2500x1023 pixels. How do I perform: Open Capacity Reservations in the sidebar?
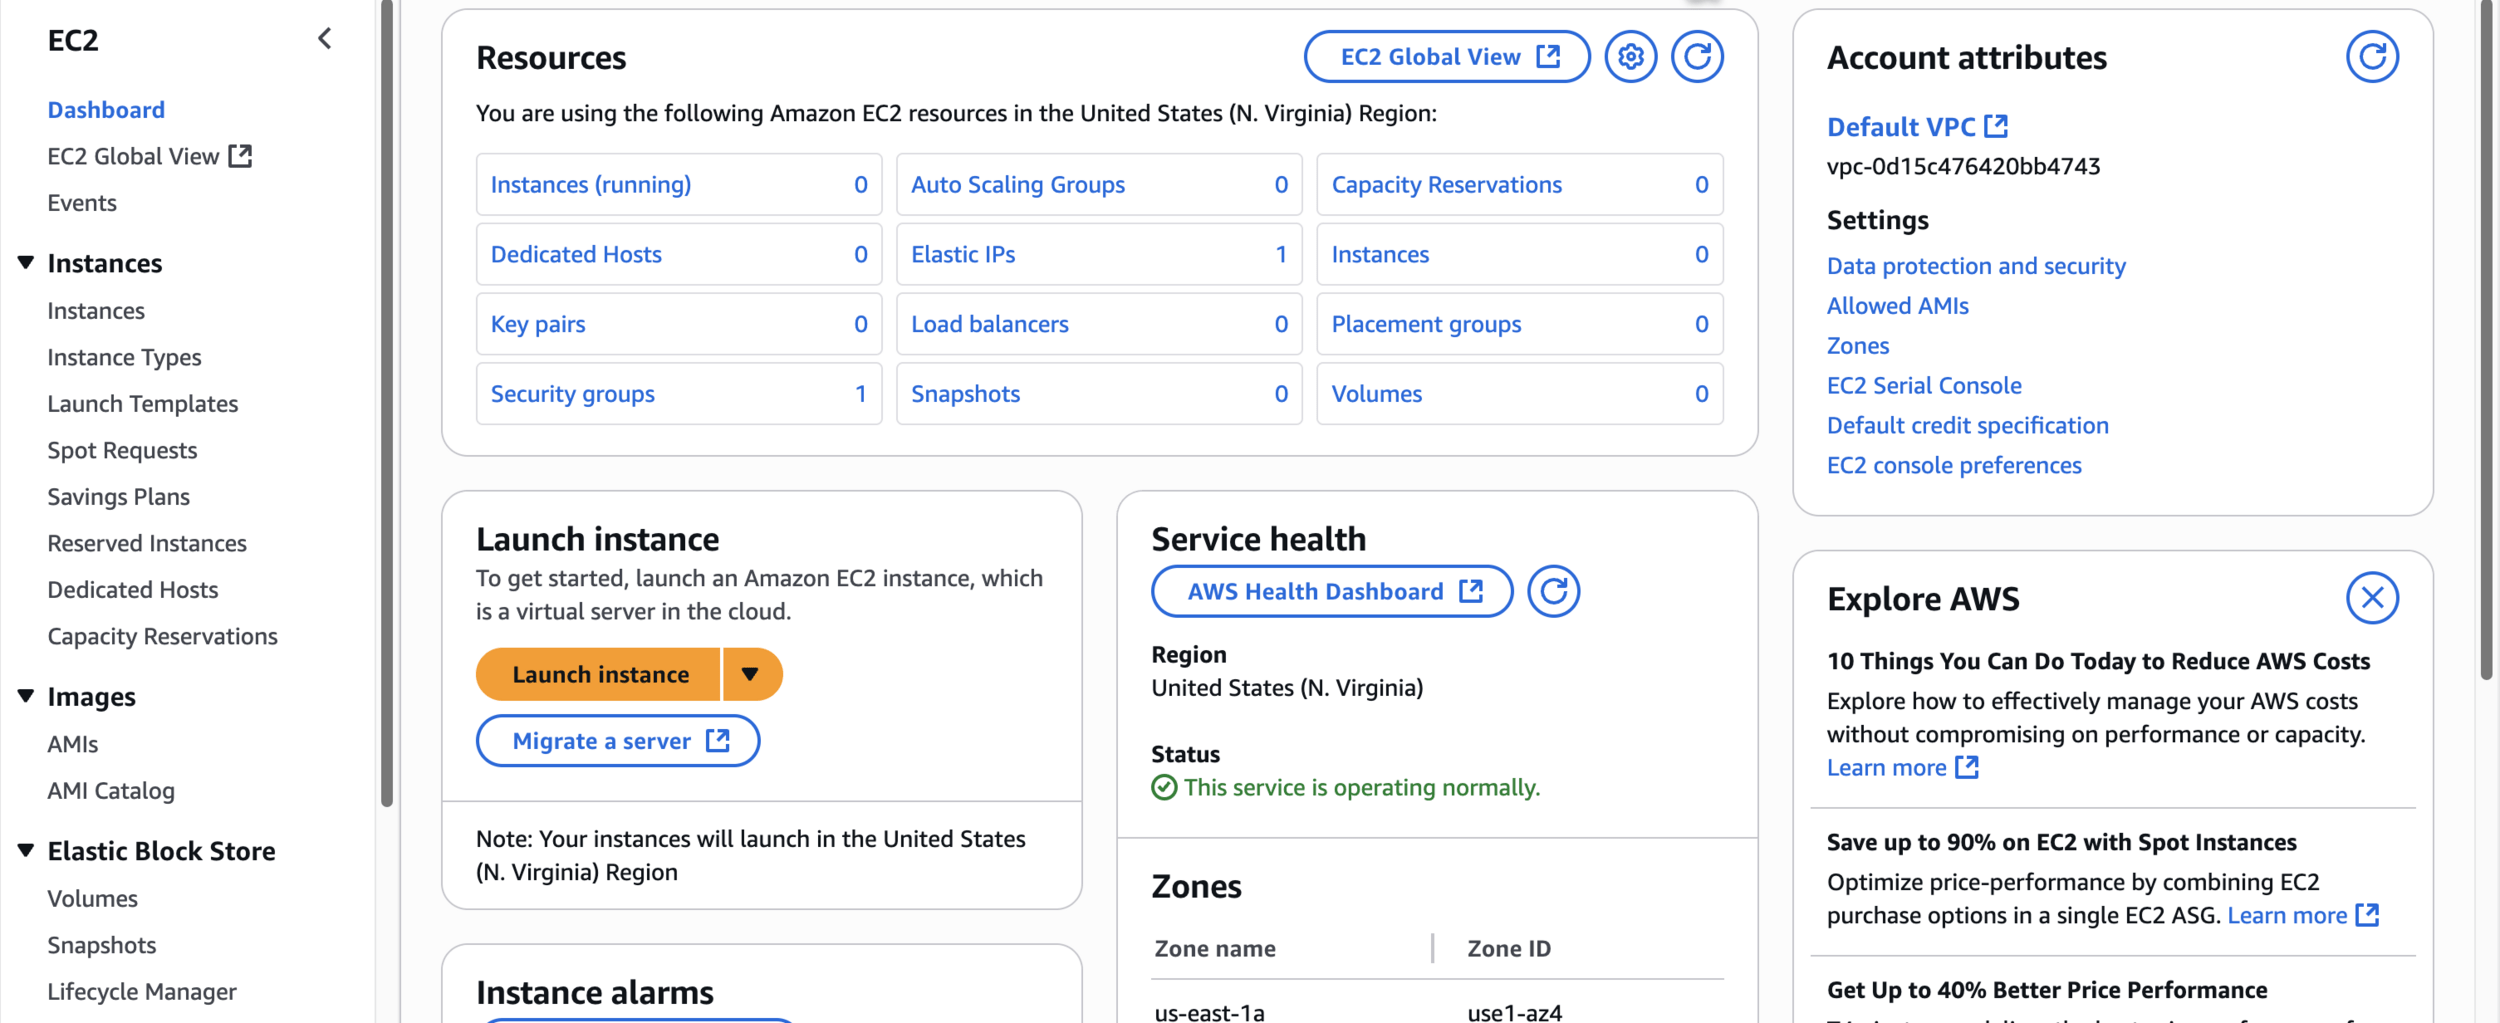[x=162, y=636]
